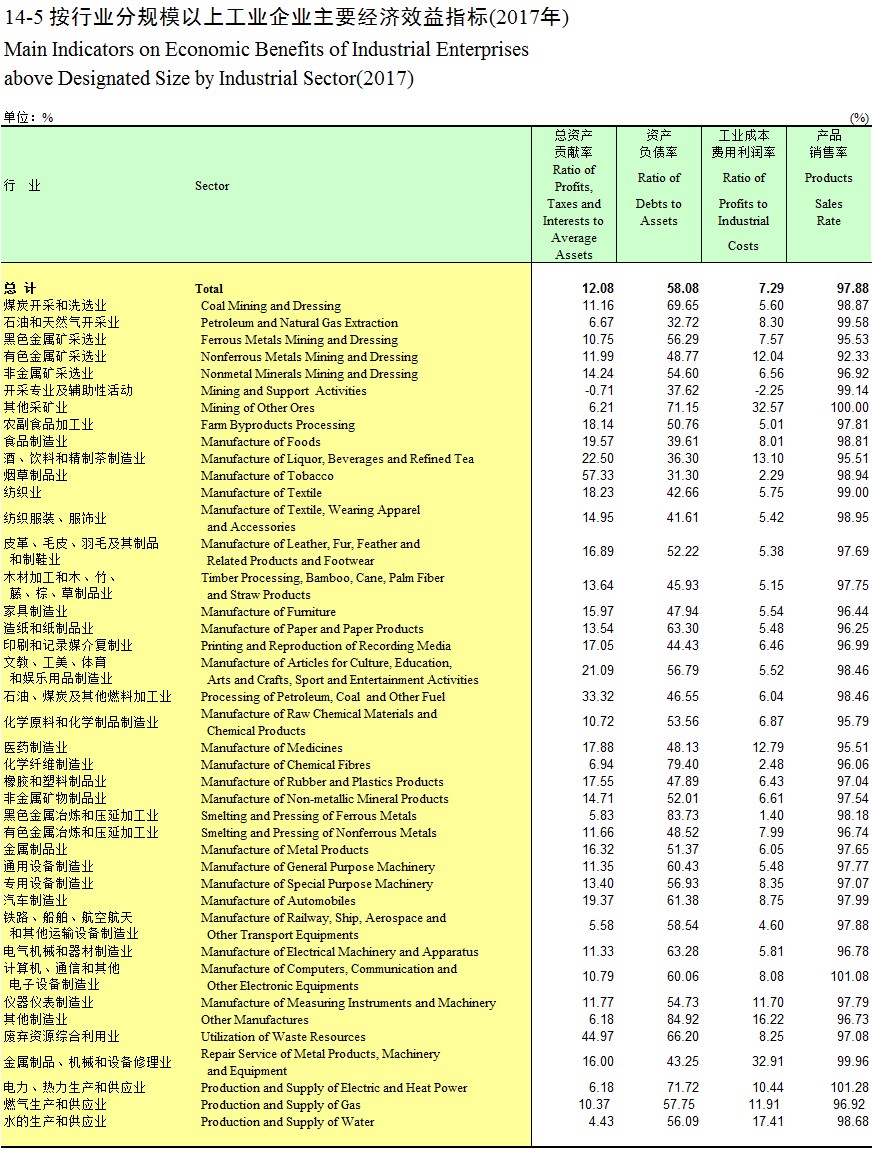The width and height of the screenshot is (872, 1165).
Task: Click 'Production and Supply of Gas'
Action: pyautogui.click(x=280, y=1105)
